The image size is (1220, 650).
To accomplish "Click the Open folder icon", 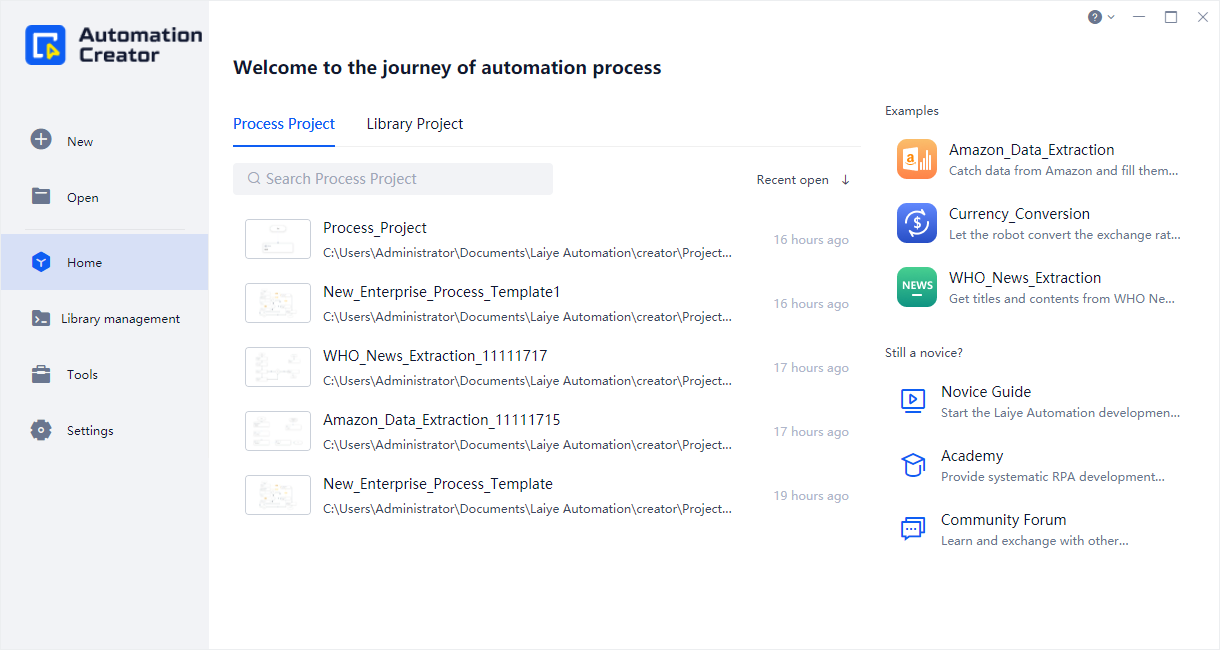I will click(41, 196).
